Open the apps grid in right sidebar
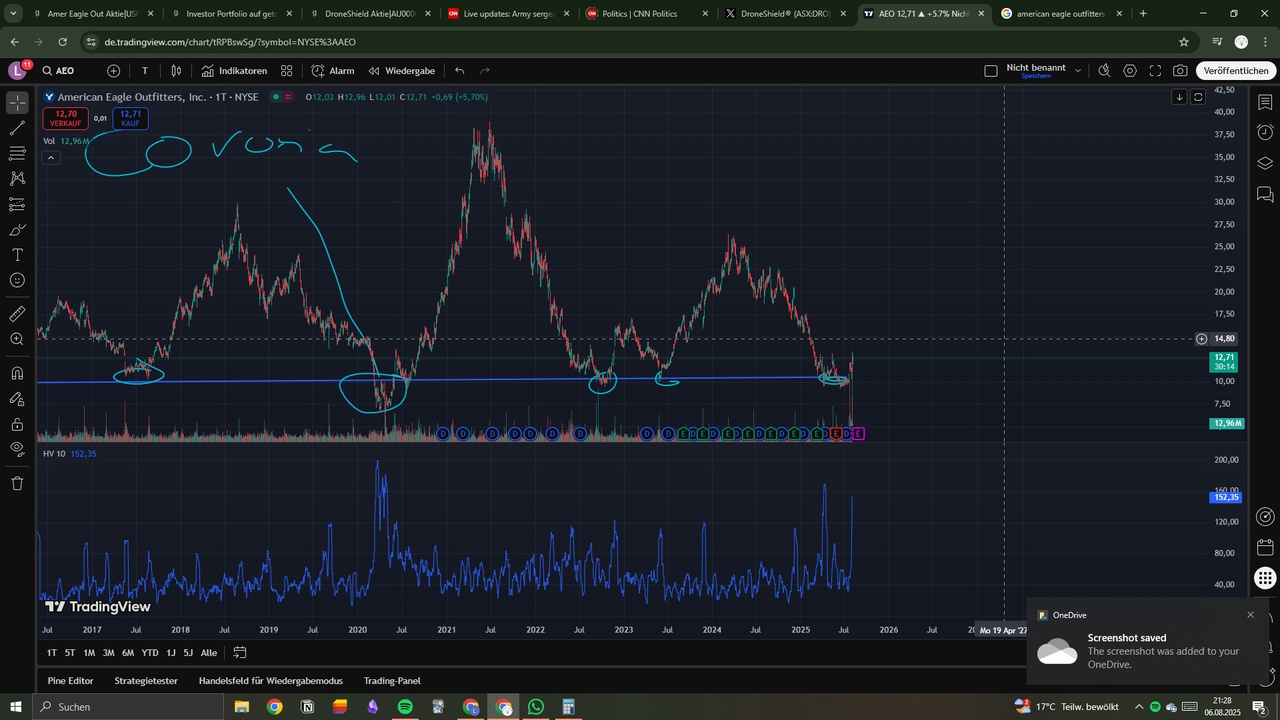This screenshot has height=720, width=1280. point(1265,578)
